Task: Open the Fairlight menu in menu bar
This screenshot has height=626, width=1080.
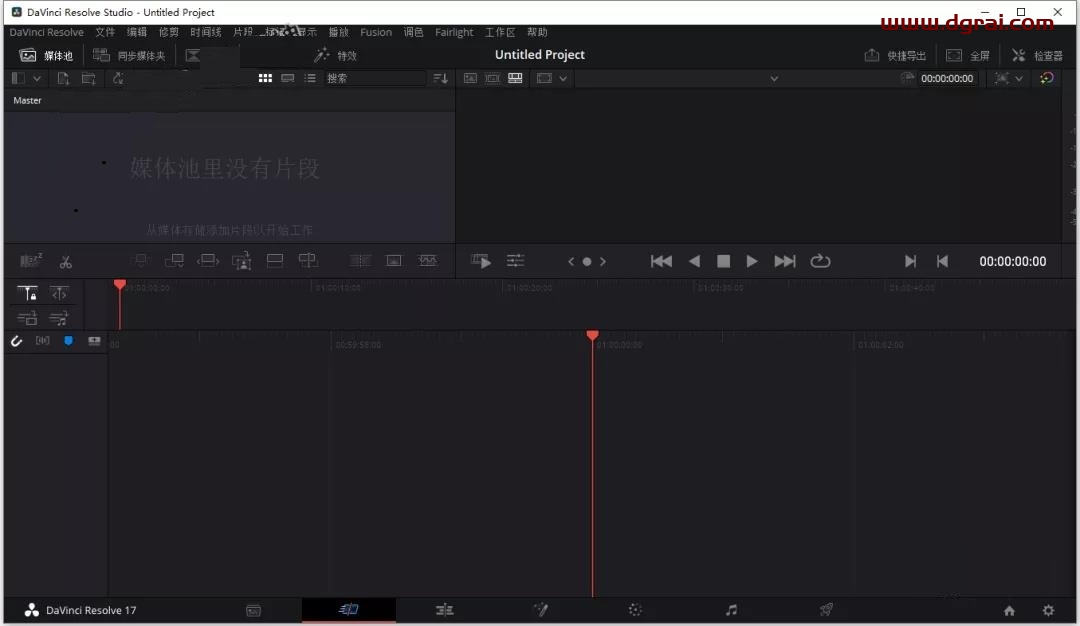Action: pos(454,32)
